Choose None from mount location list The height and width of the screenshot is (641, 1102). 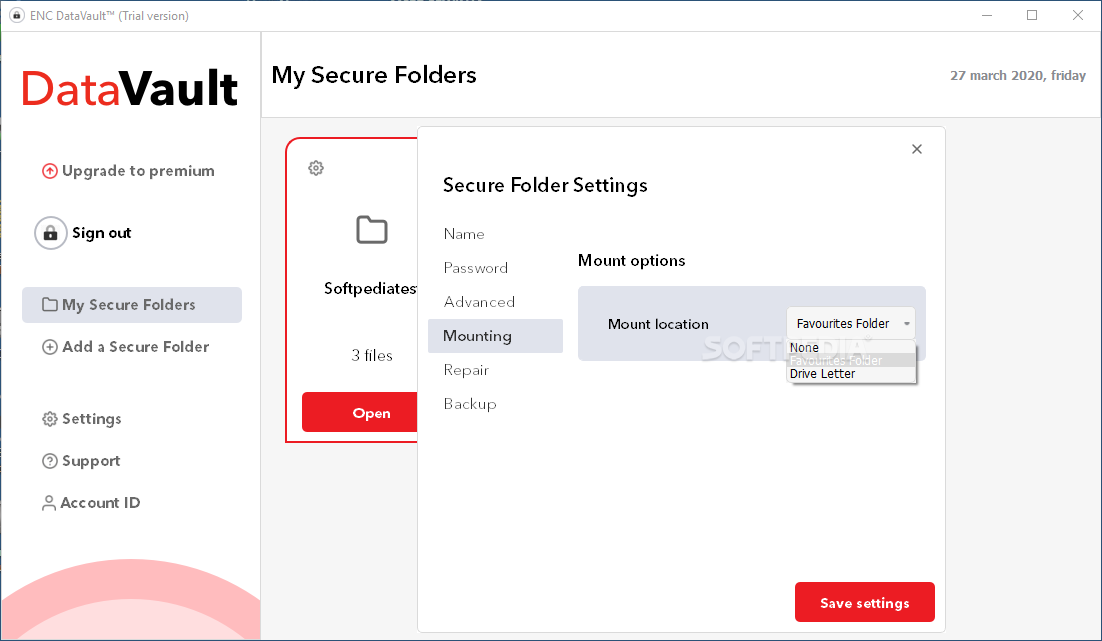click(851, 347)
